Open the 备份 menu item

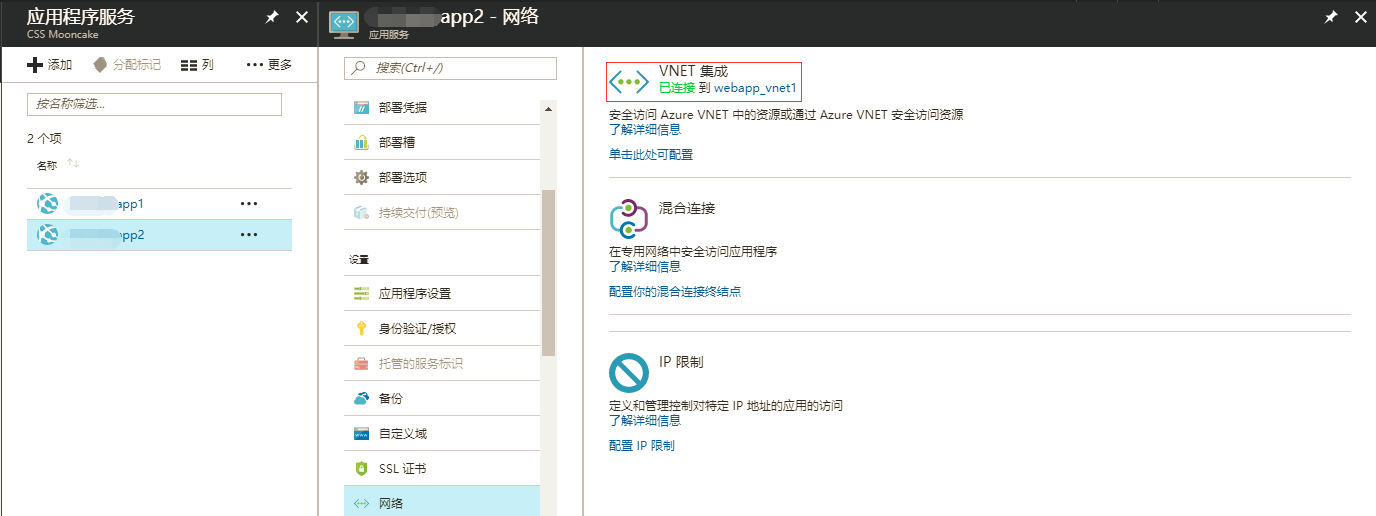click(390, 399)
